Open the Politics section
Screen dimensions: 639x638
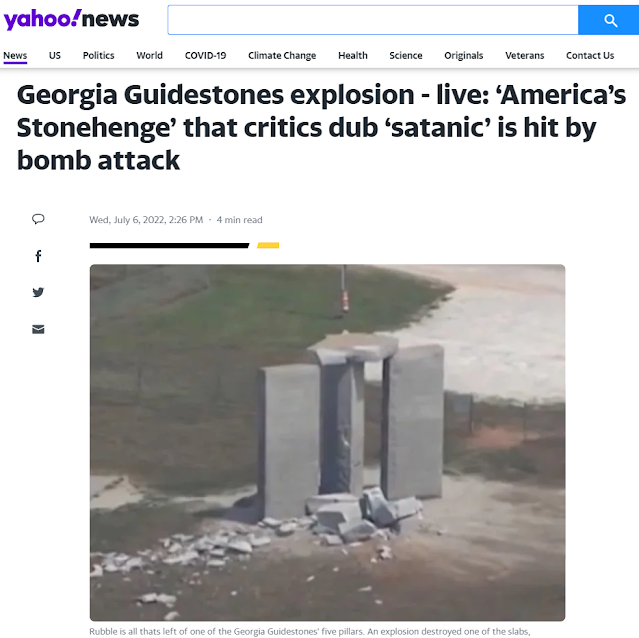click(99, 55)
